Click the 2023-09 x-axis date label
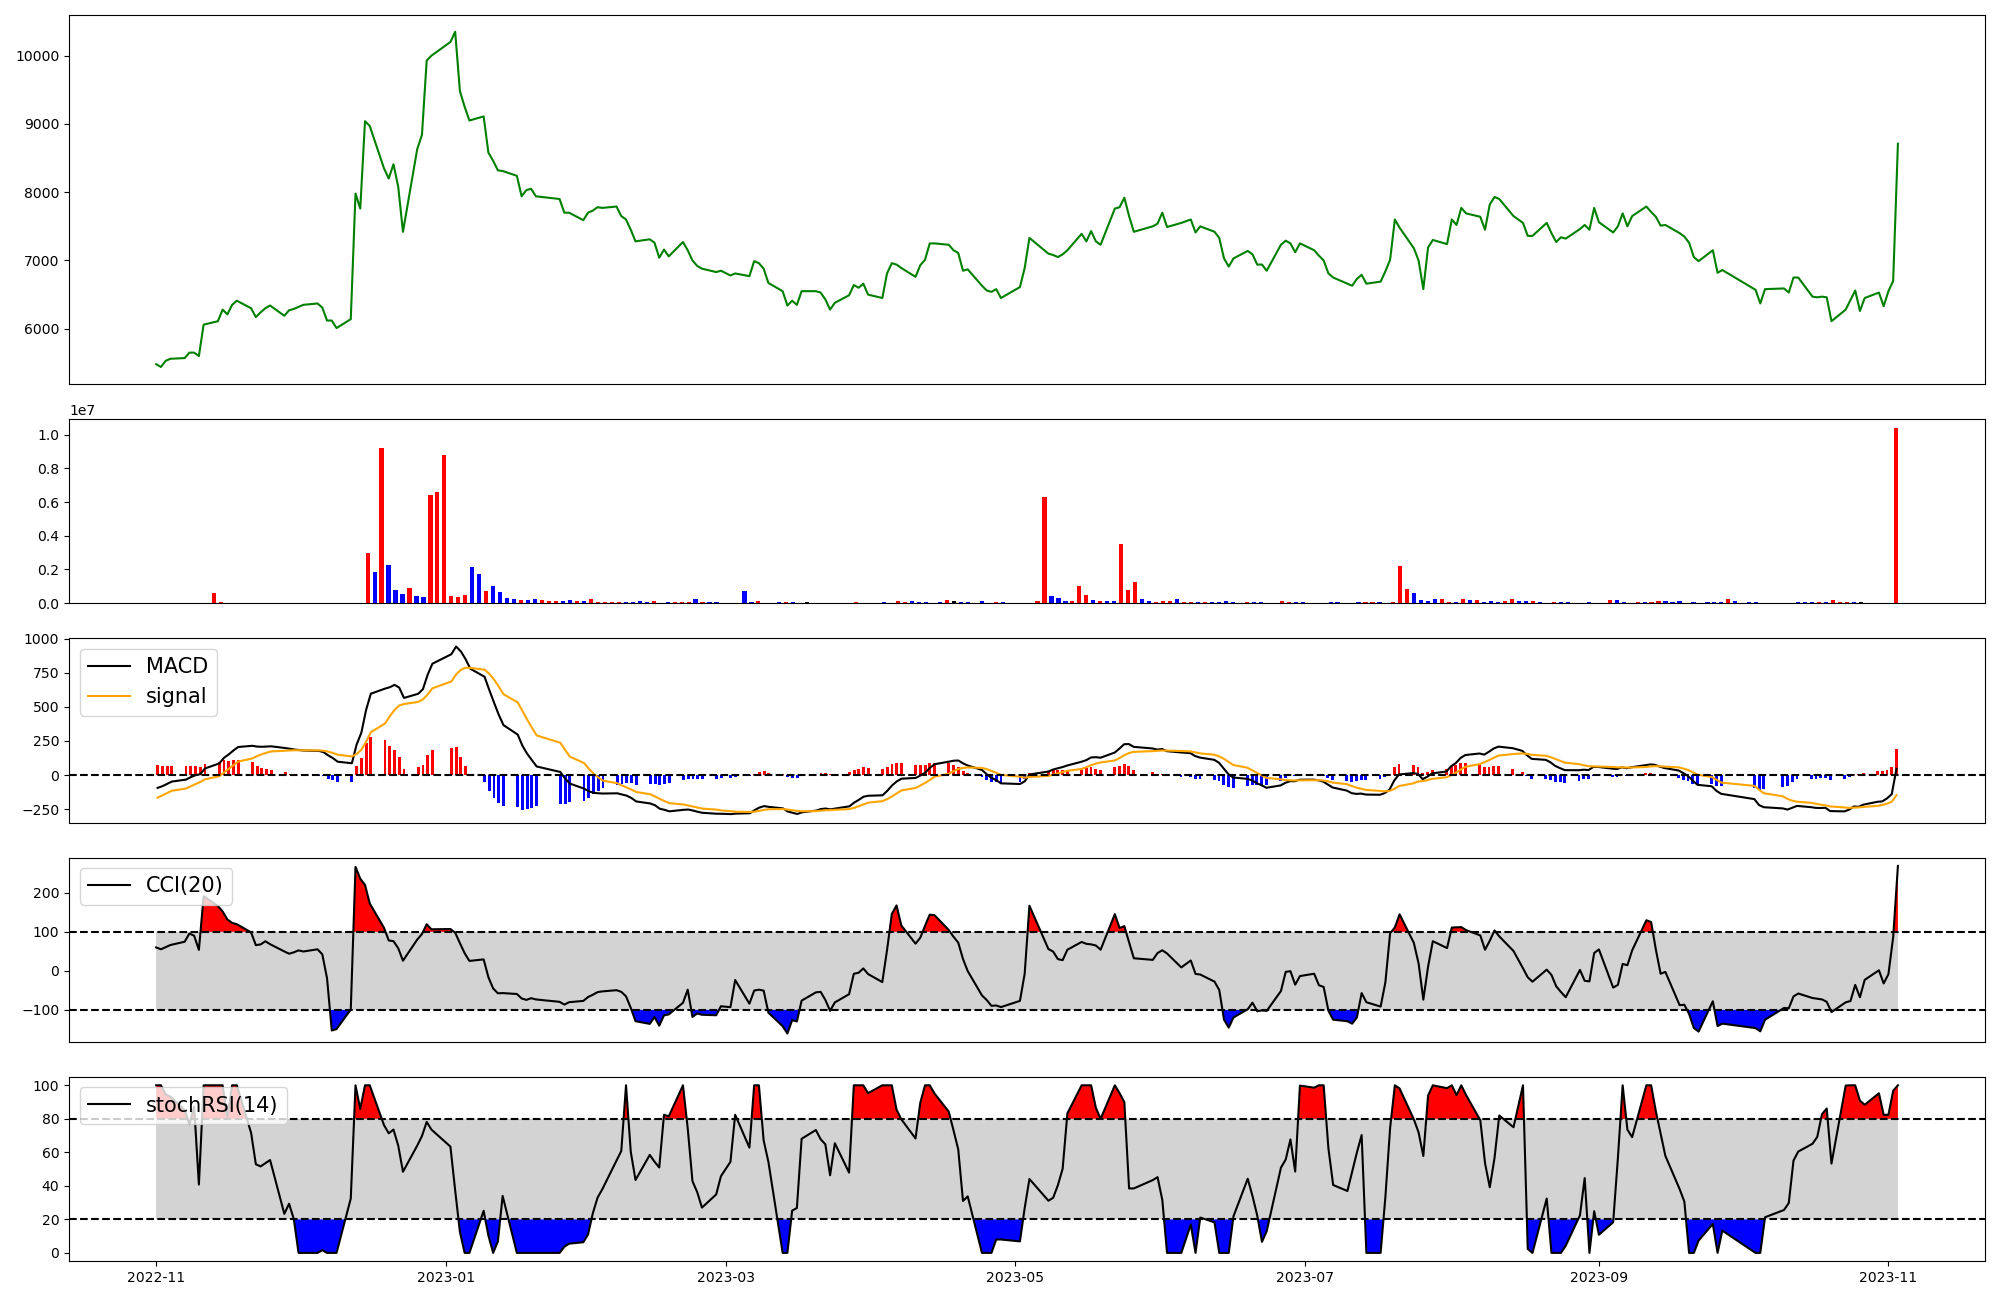Image resolution: width=2000 pixels, height=1300 pixels. (1598, 1277)
